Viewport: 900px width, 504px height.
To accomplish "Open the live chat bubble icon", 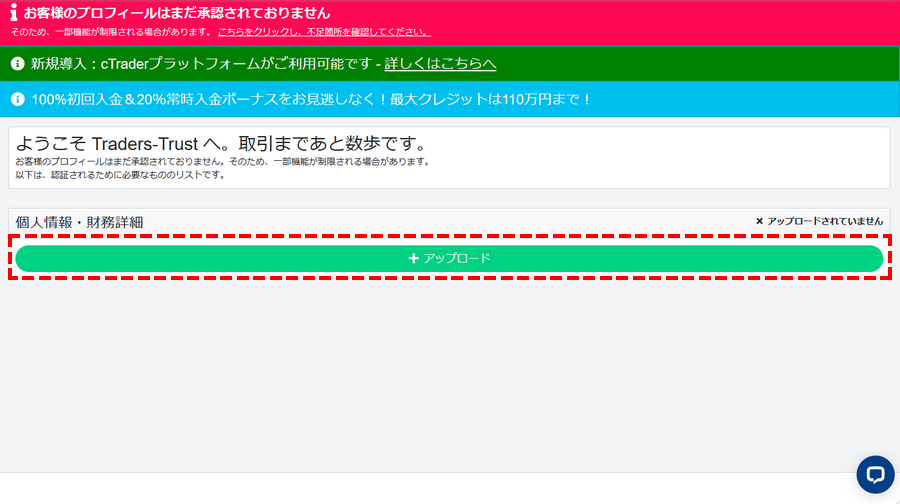I will coord(875,474).
